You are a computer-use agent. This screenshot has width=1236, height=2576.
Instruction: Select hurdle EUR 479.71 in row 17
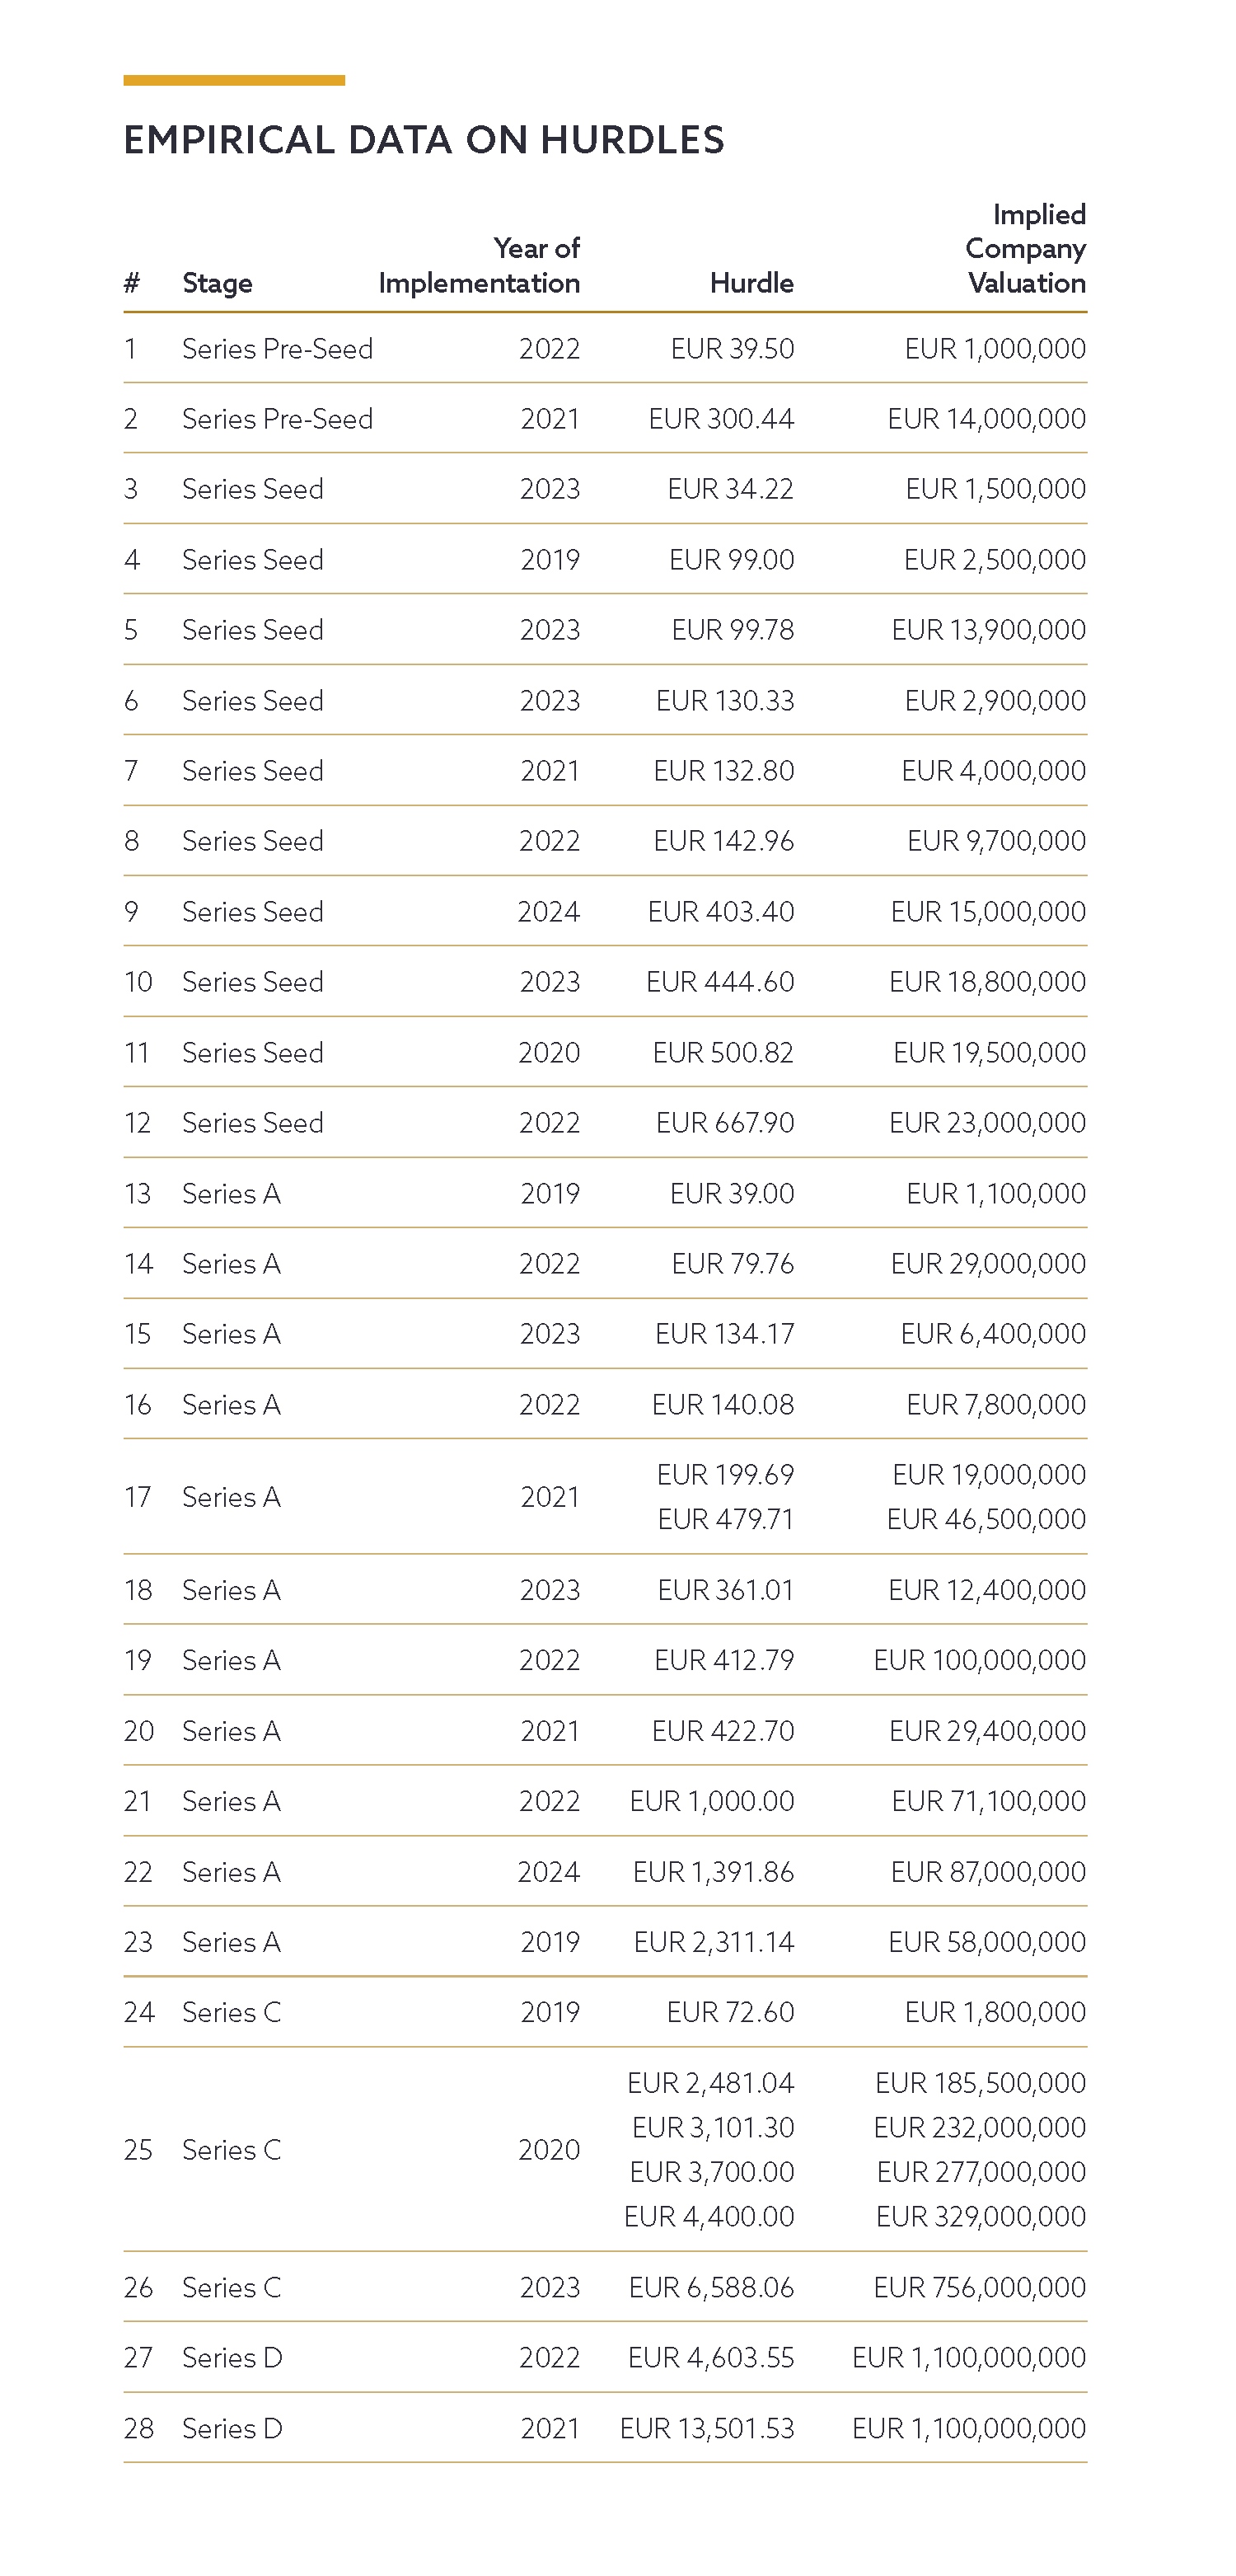click(x=725, y=1519)
